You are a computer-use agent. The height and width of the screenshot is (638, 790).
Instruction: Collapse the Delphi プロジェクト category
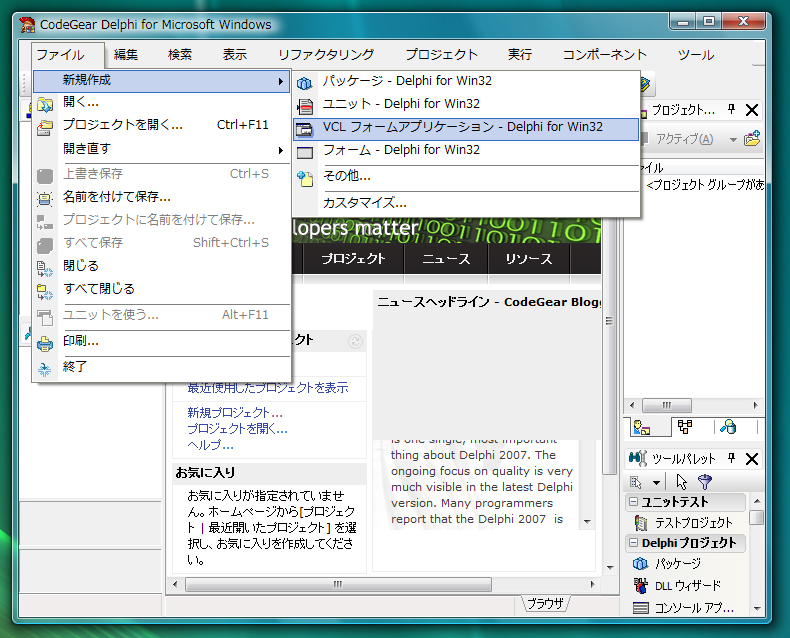pyautogui.click(x=633, y=543)
